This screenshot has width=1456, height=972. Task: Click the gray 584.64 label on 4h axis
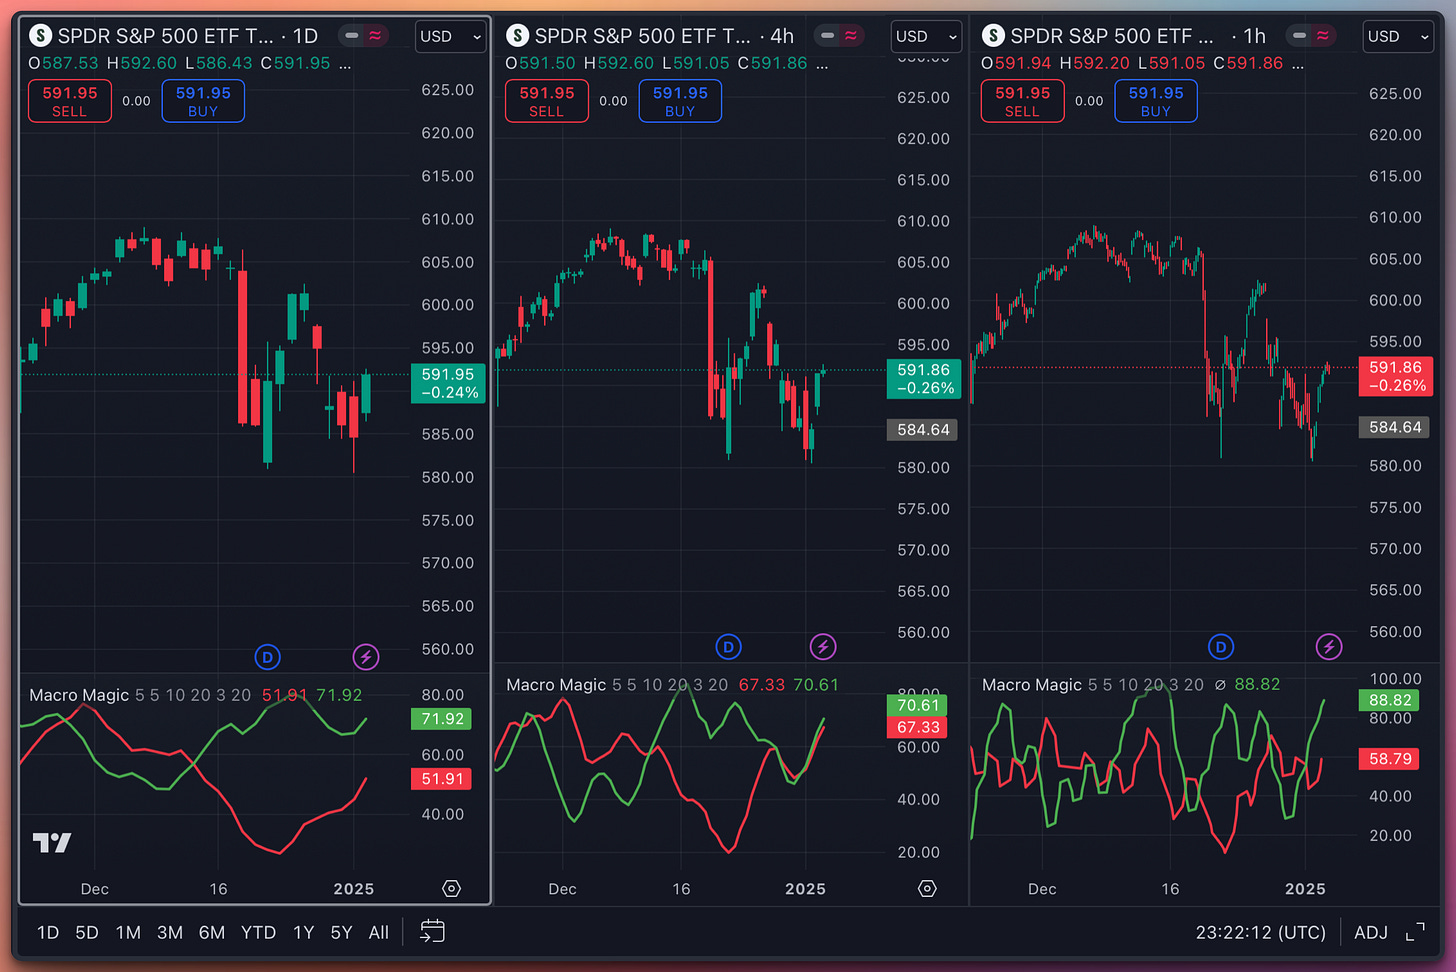point(923,430)
